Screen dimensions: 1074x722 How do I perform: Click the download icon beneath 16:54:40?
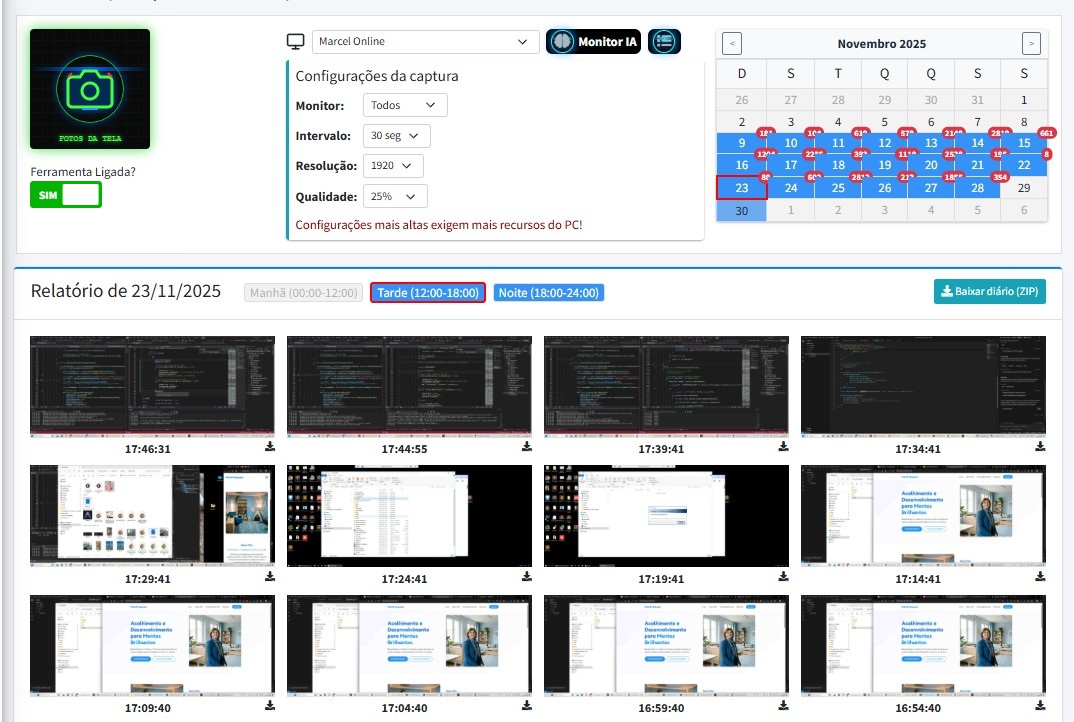[x=1039, y=707]
